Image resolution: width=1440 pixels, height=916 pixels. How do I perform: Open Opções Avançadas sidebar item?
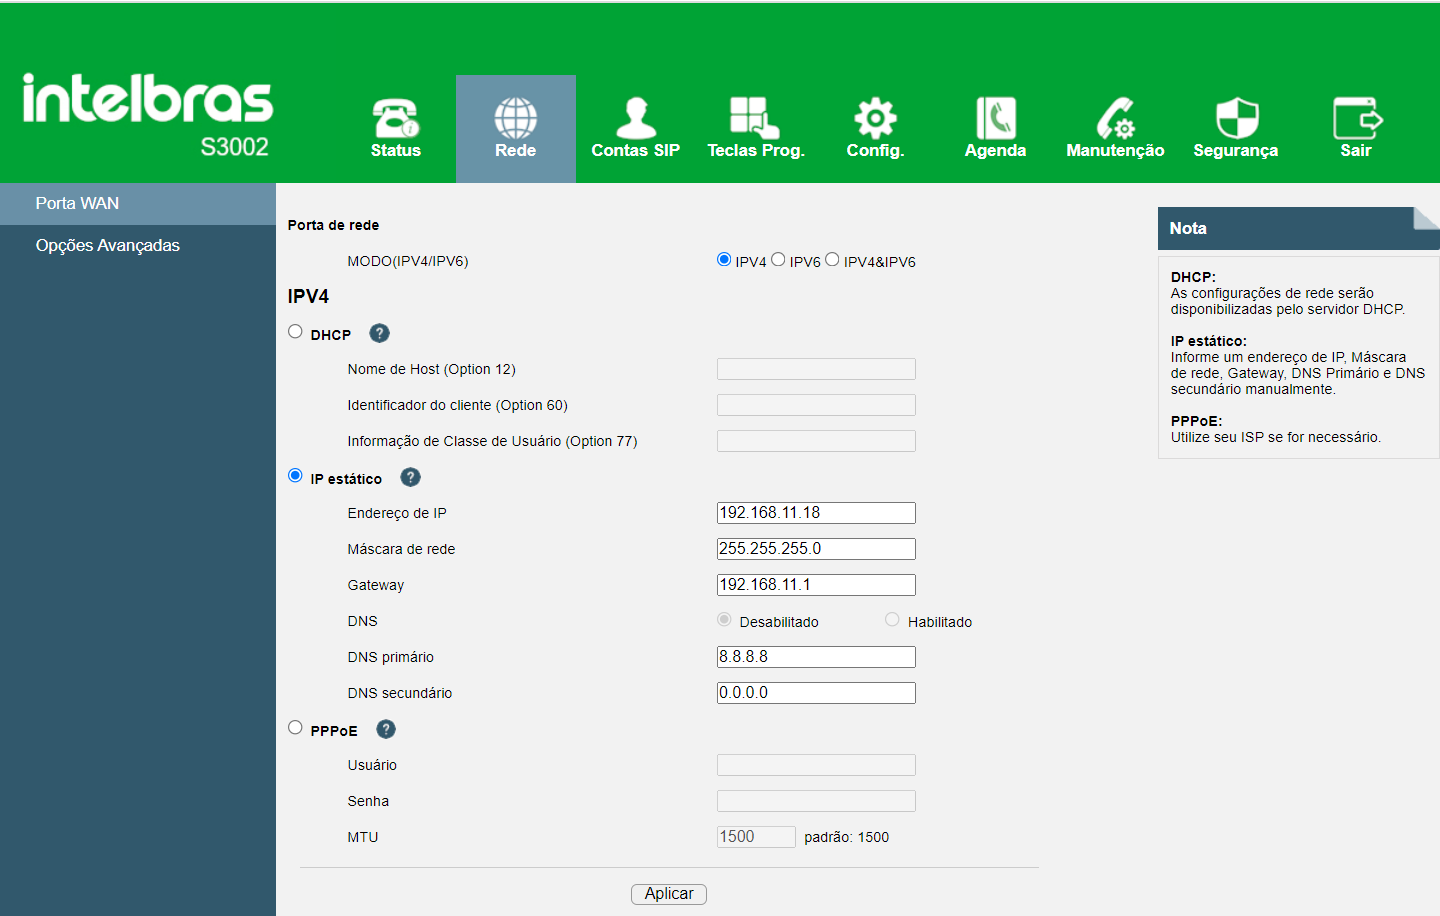[x=138, y=245]
